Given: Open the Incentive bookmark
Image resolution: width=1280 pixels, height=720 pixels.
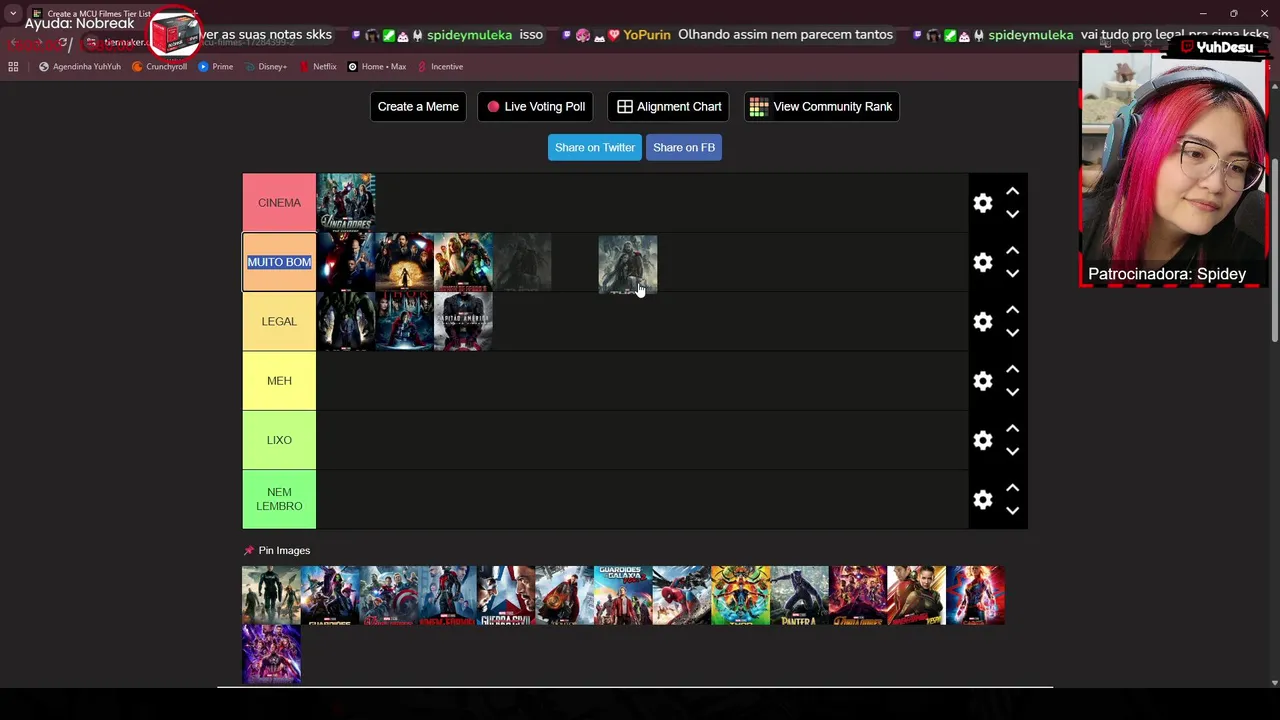Looking at the screenshot, I should tap(440, 67).
